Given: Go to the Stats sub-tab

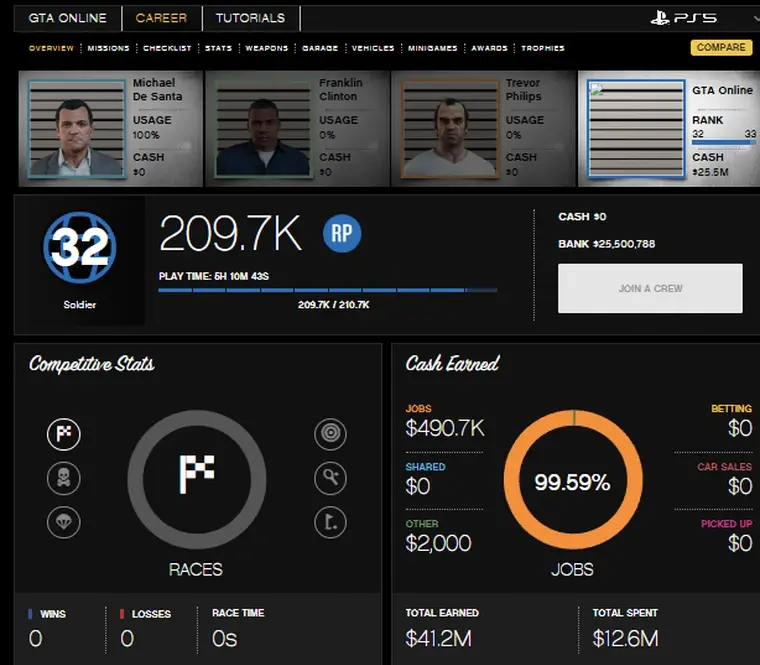Looking at the screenshot, I should 219,48.
